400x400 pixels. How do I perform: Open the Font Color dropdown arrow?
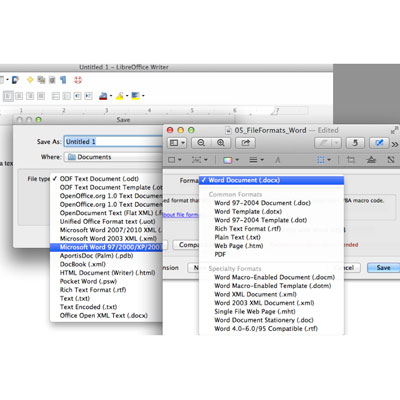click(x=111, y=96)
